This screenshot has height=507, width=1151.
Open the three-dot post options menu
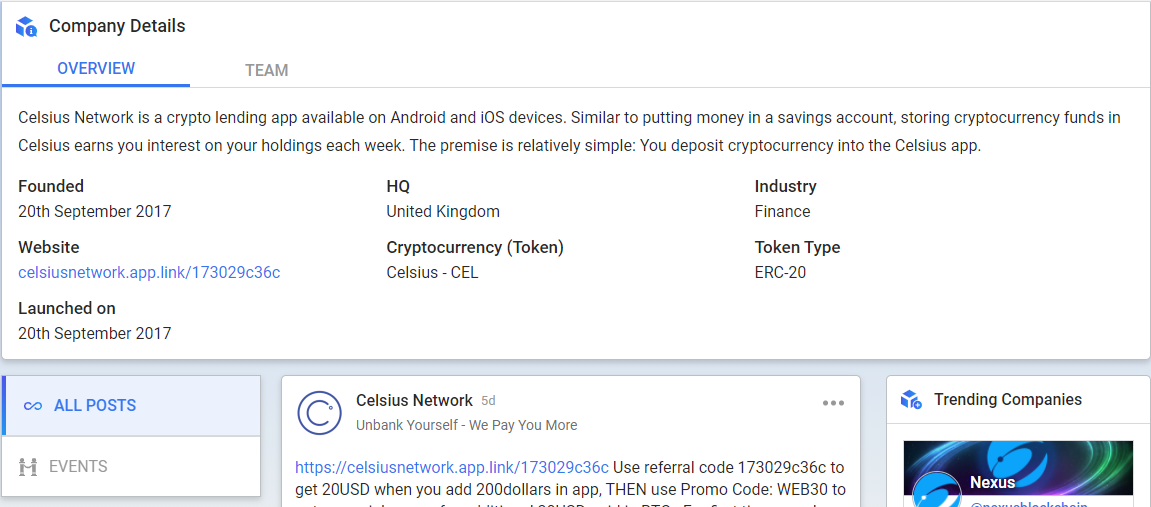pos(833,403)
